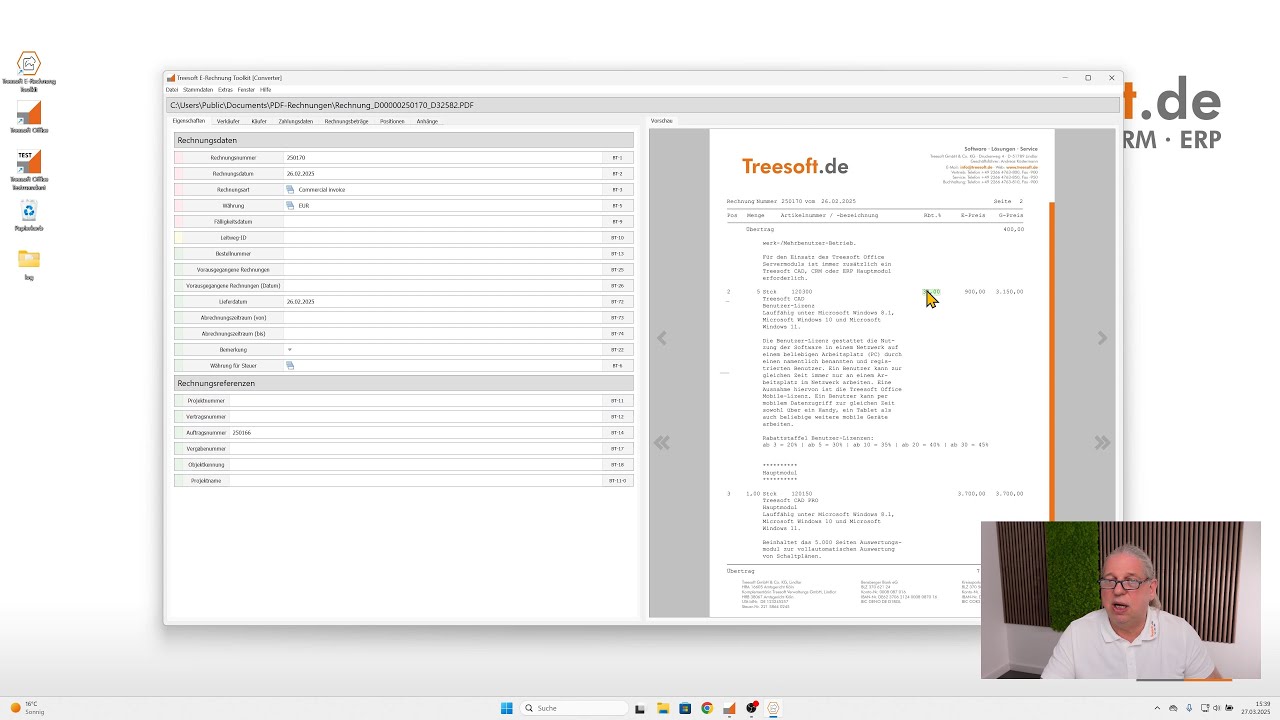1280x720 pixels.
Task: Open Task View in taskbar
Action: pyautogui.click(x=640, y=708)
